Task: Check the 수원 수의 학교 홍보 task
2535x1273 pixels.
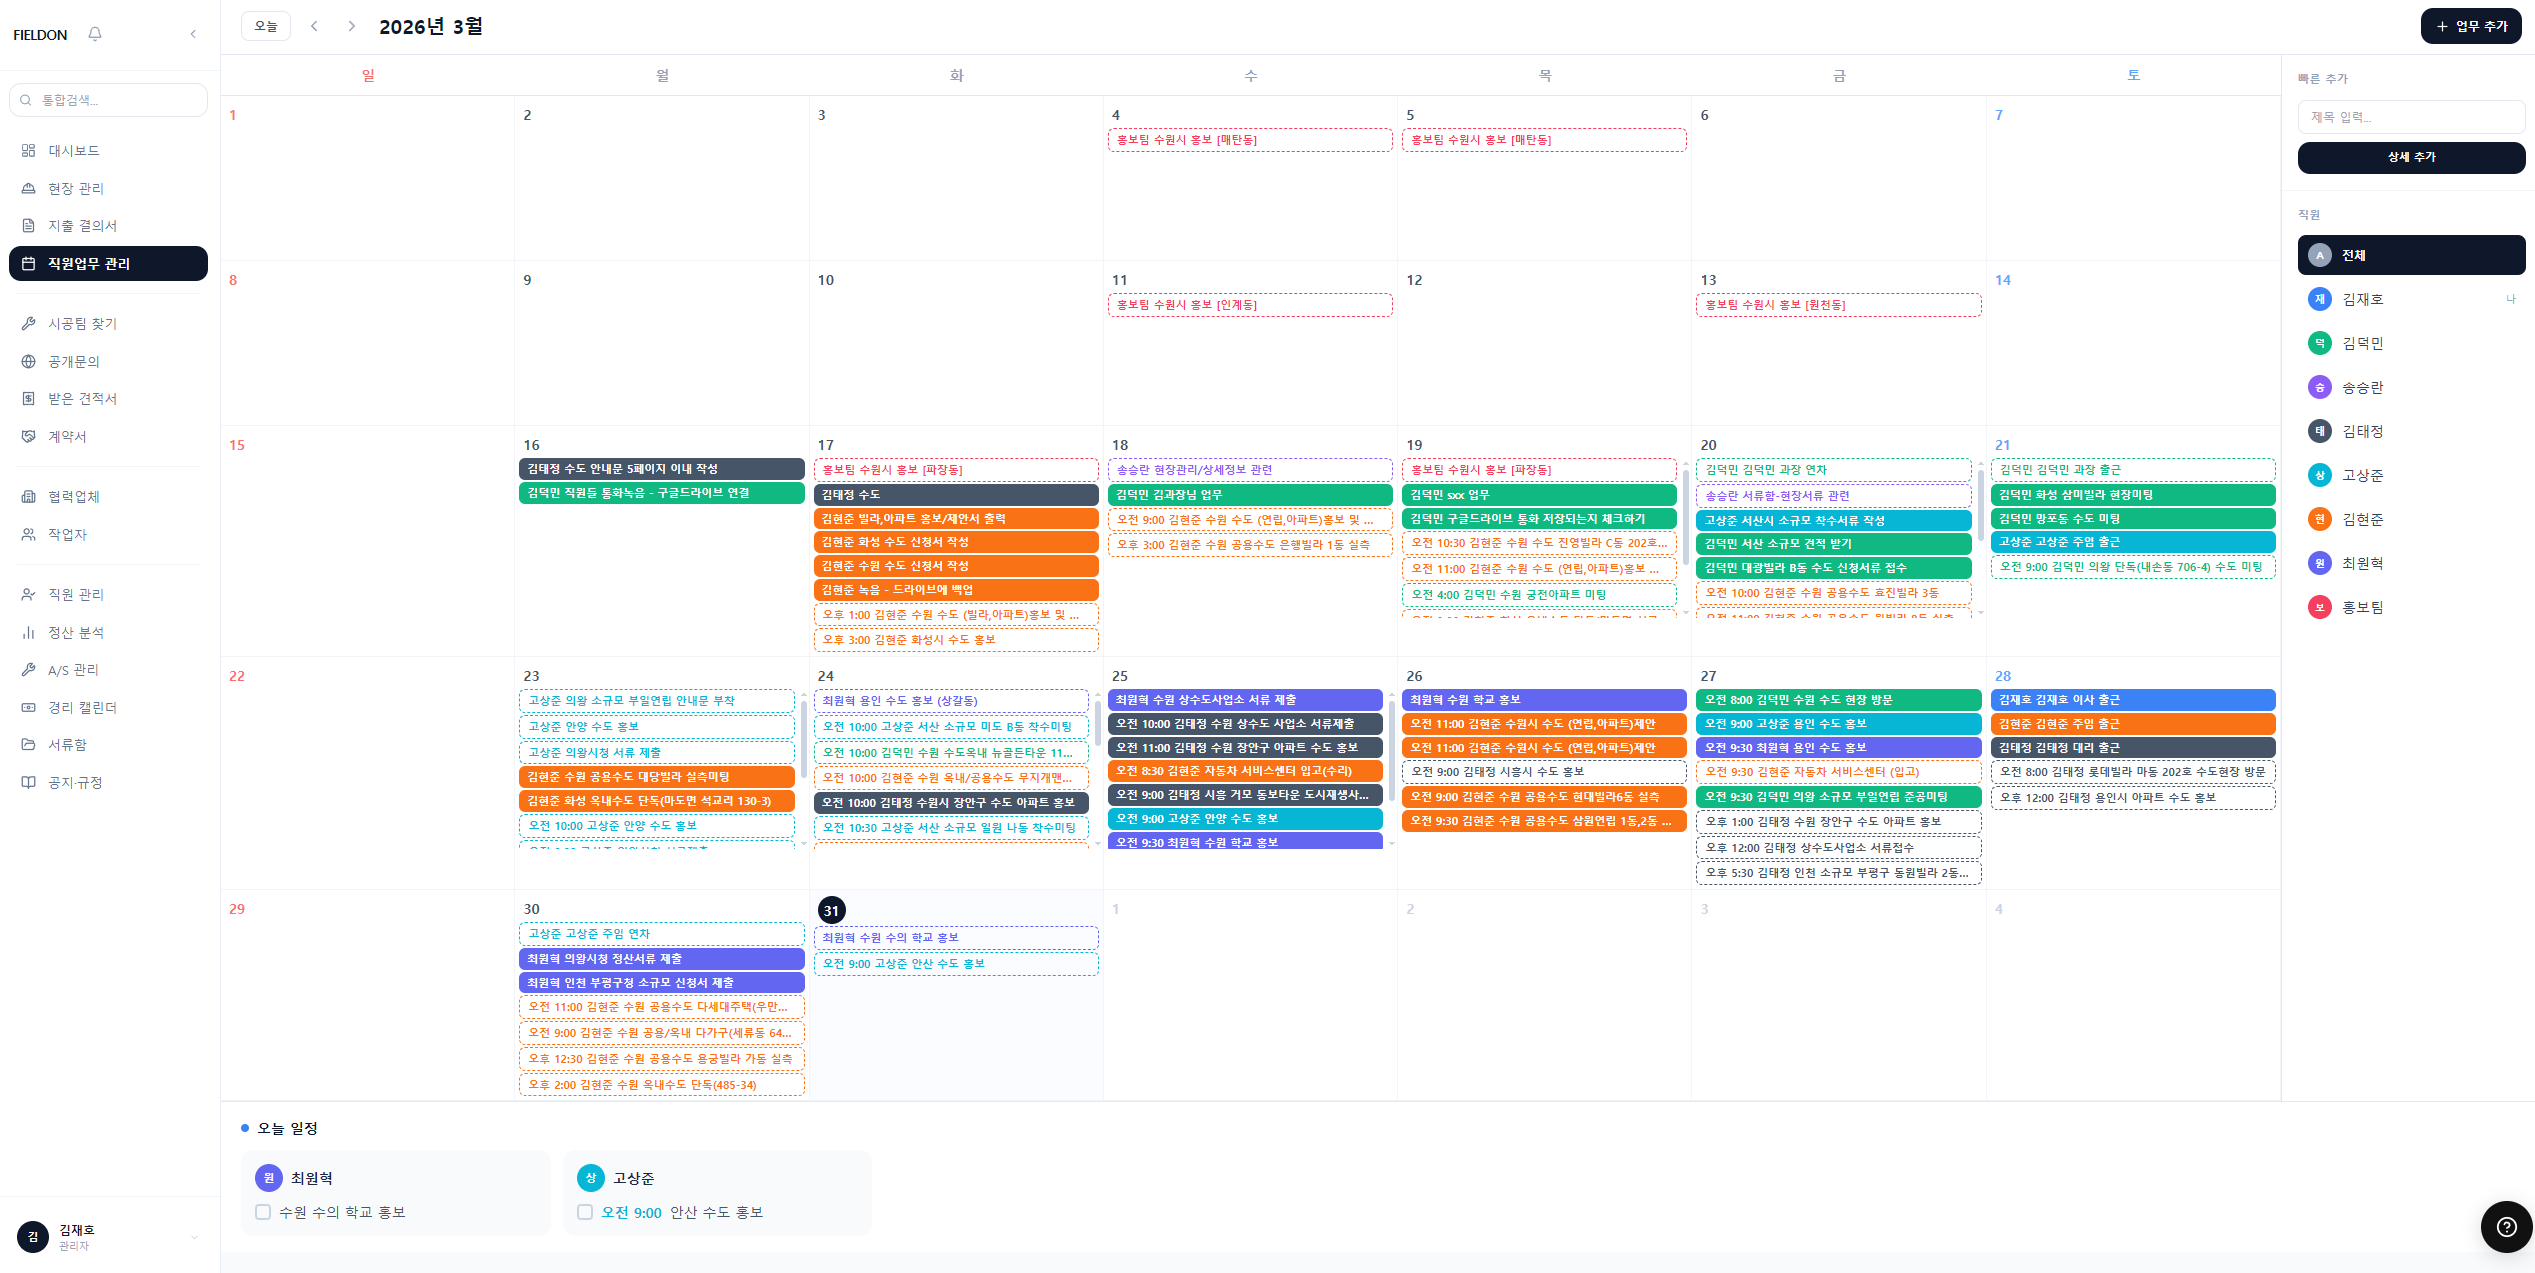Action: (x=263, y=1212)
